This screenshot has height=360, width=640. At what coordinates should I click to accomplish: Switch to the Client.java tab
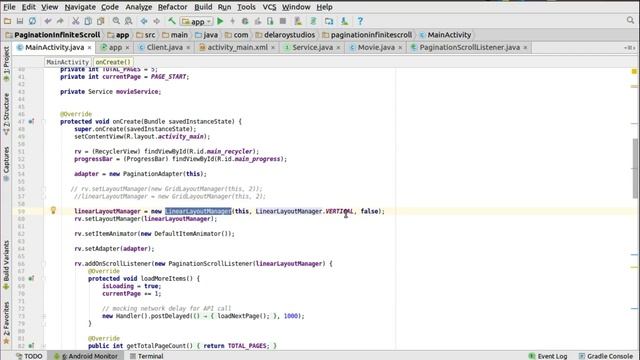click(x=164, y=47)
